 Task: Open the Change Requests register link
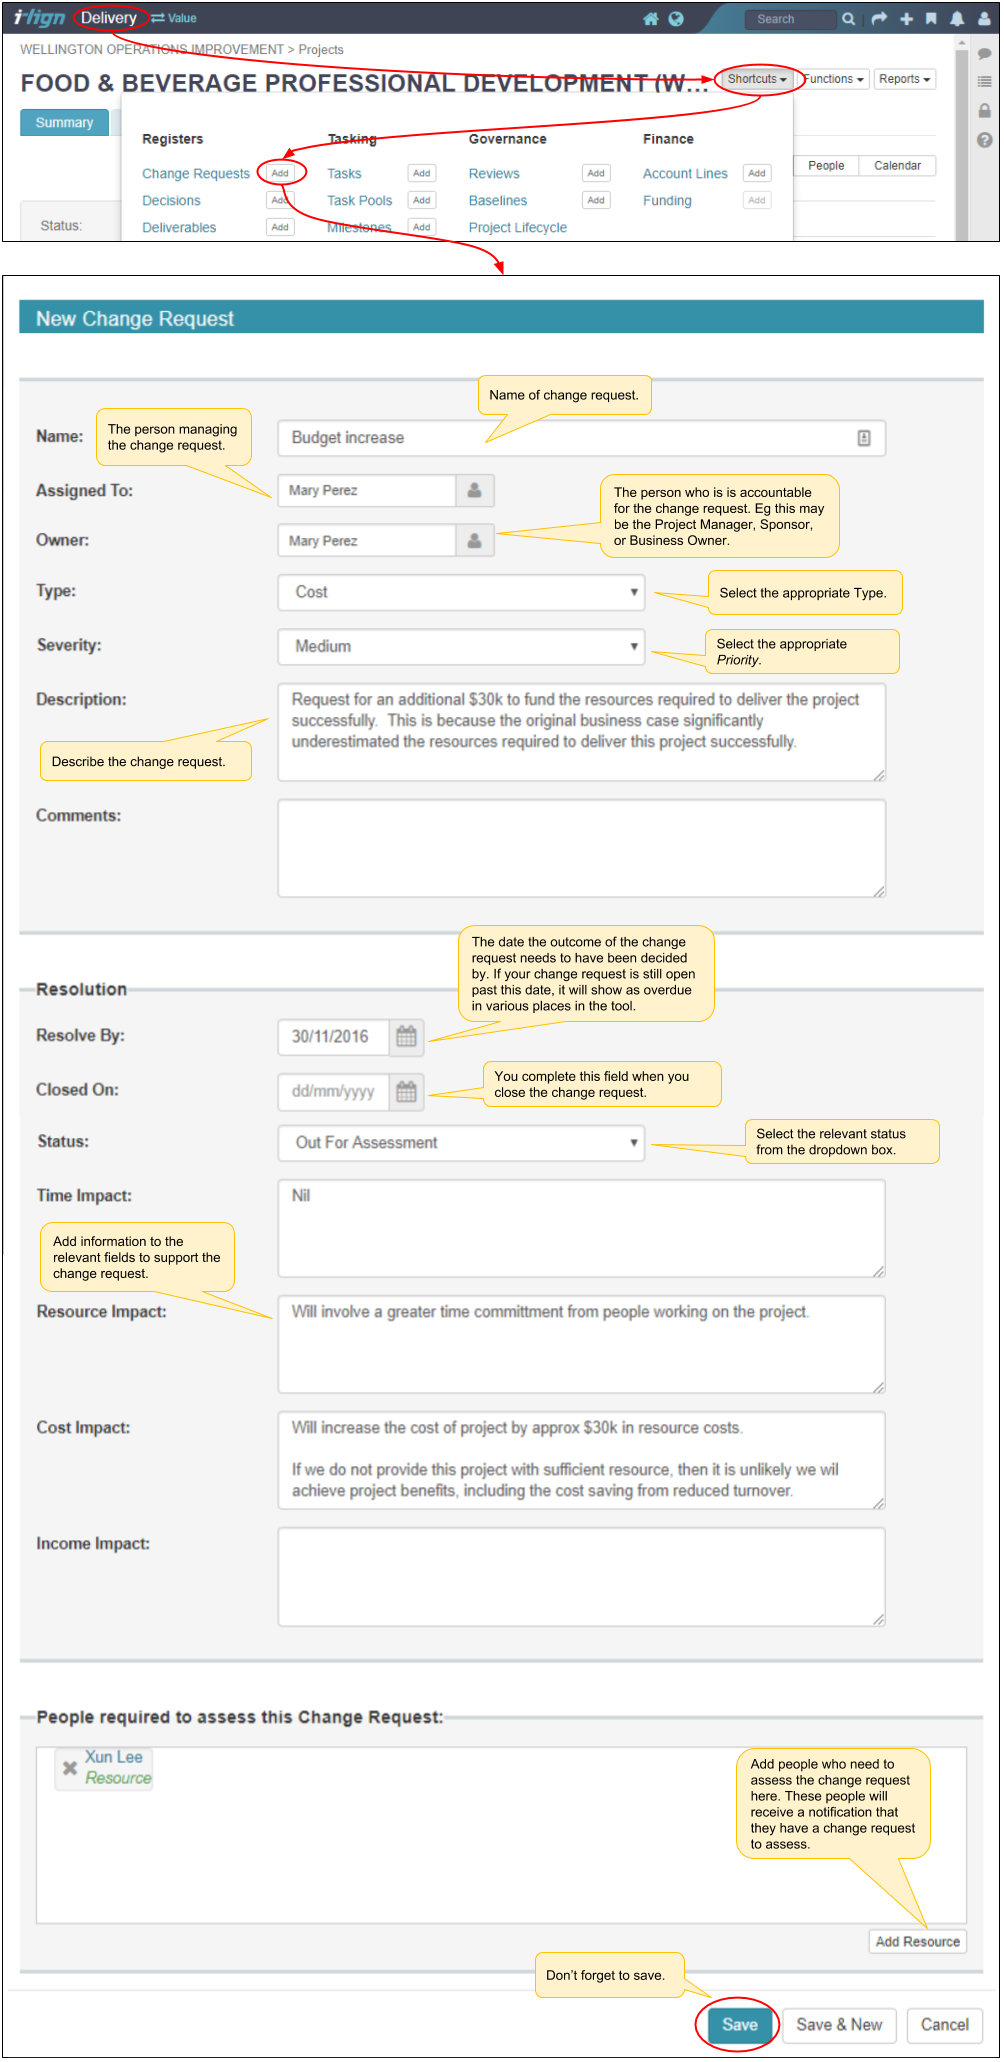coord(196,174)
